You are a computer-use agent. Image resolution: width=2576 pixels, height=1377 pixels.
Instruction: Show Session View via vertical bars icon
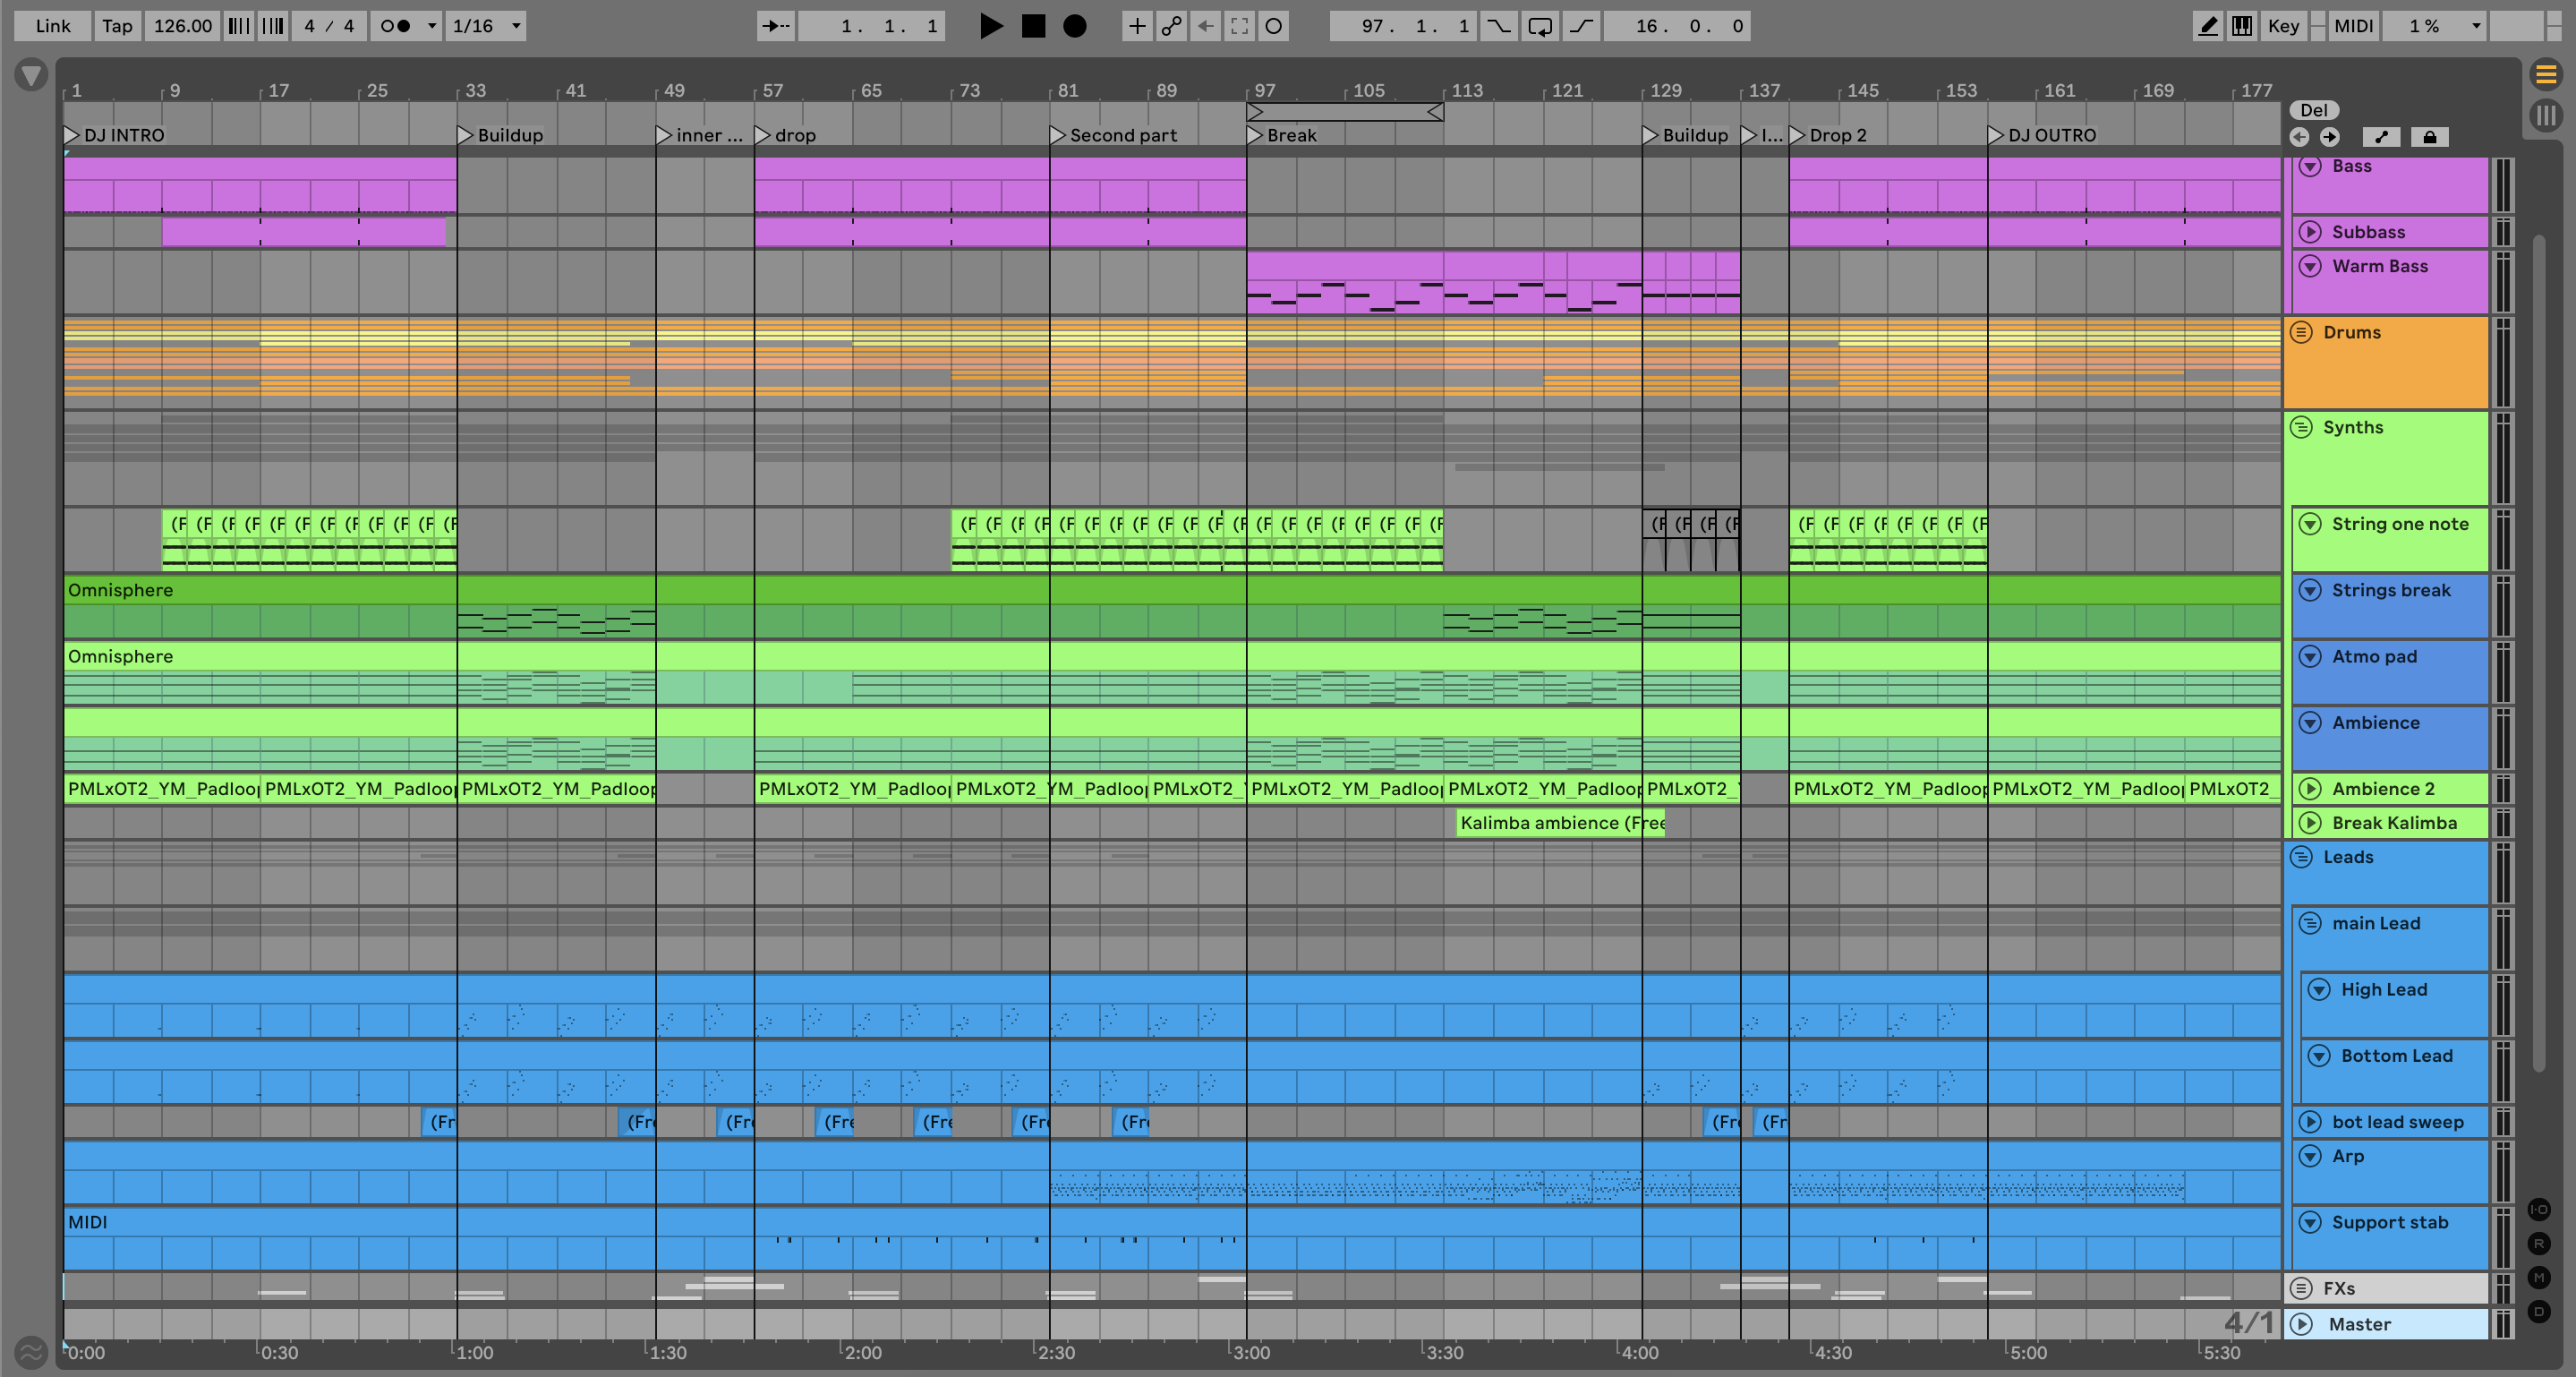[2546, 115]
